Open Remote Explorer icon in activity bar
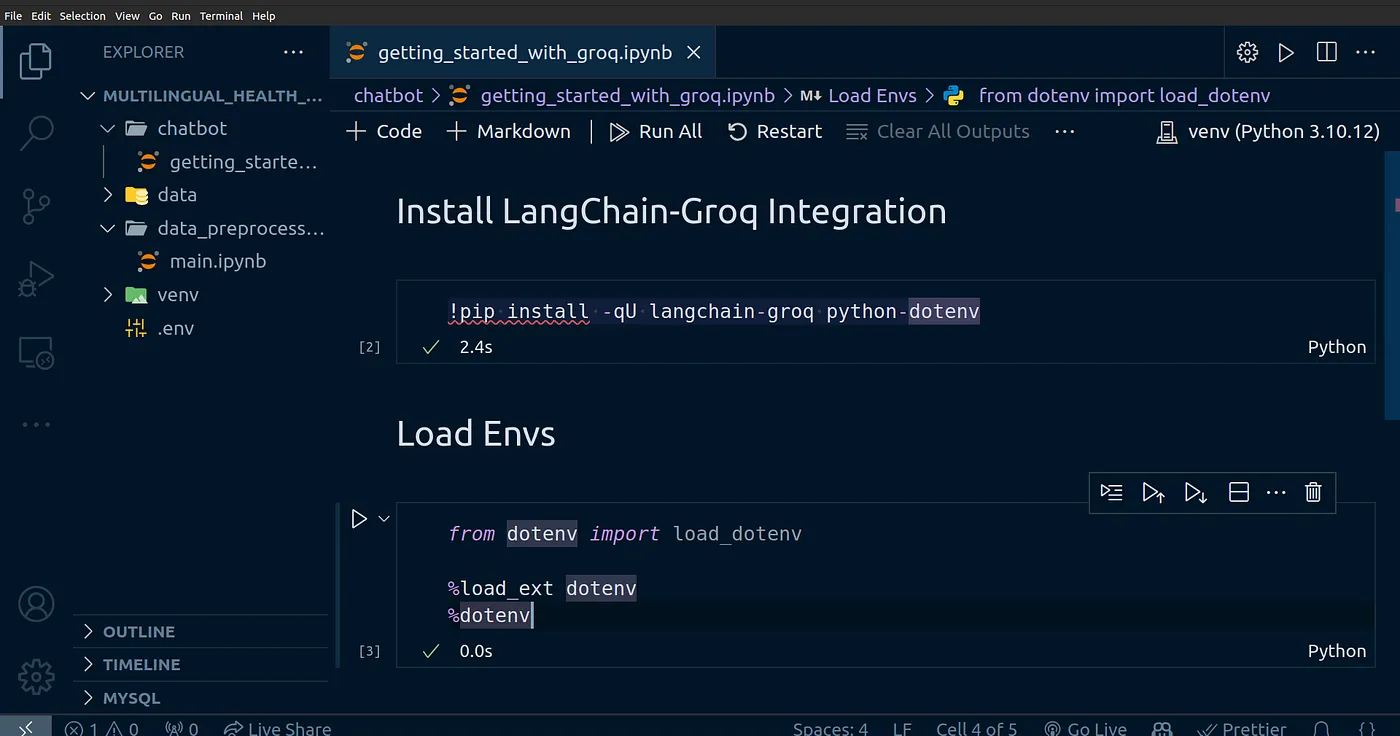The image size is (1400, 736). tap(36, 352)
